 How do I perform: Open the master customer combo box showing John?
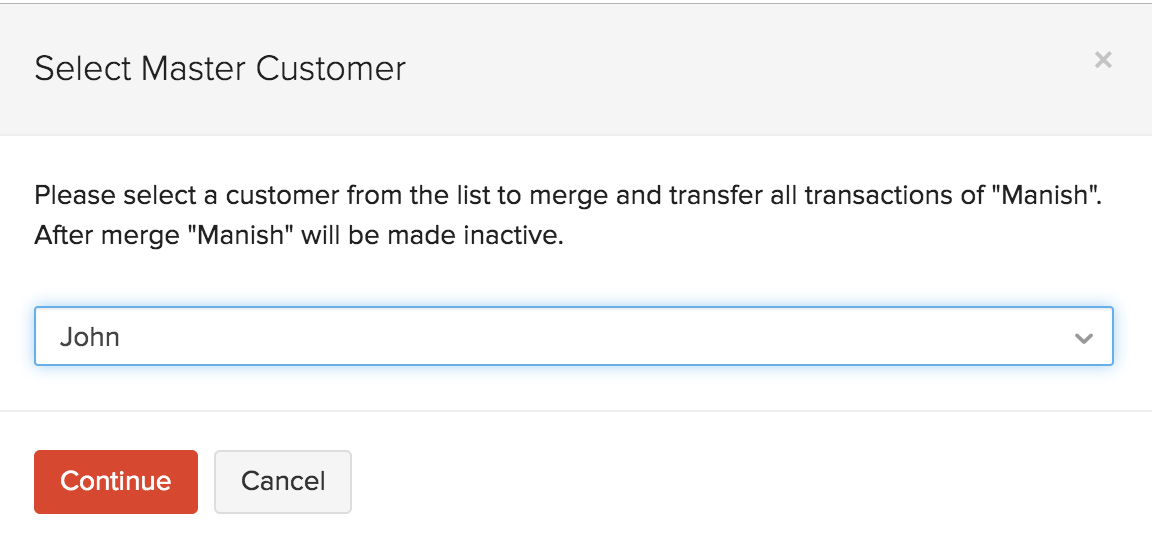click(x=560, y=337)
